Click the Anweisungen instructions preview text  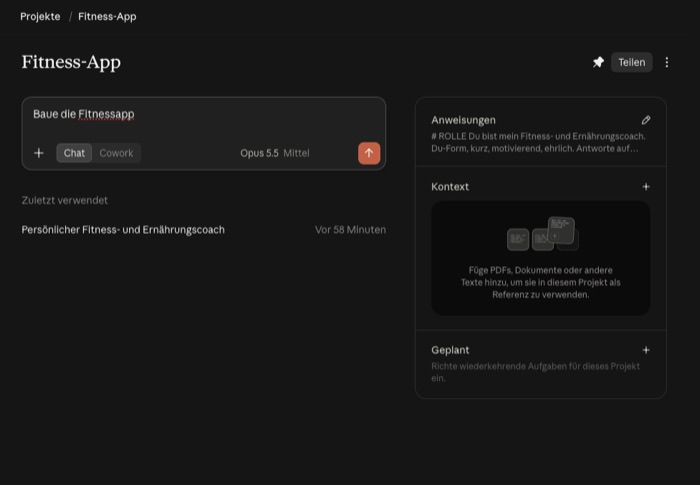click(538, 142)
